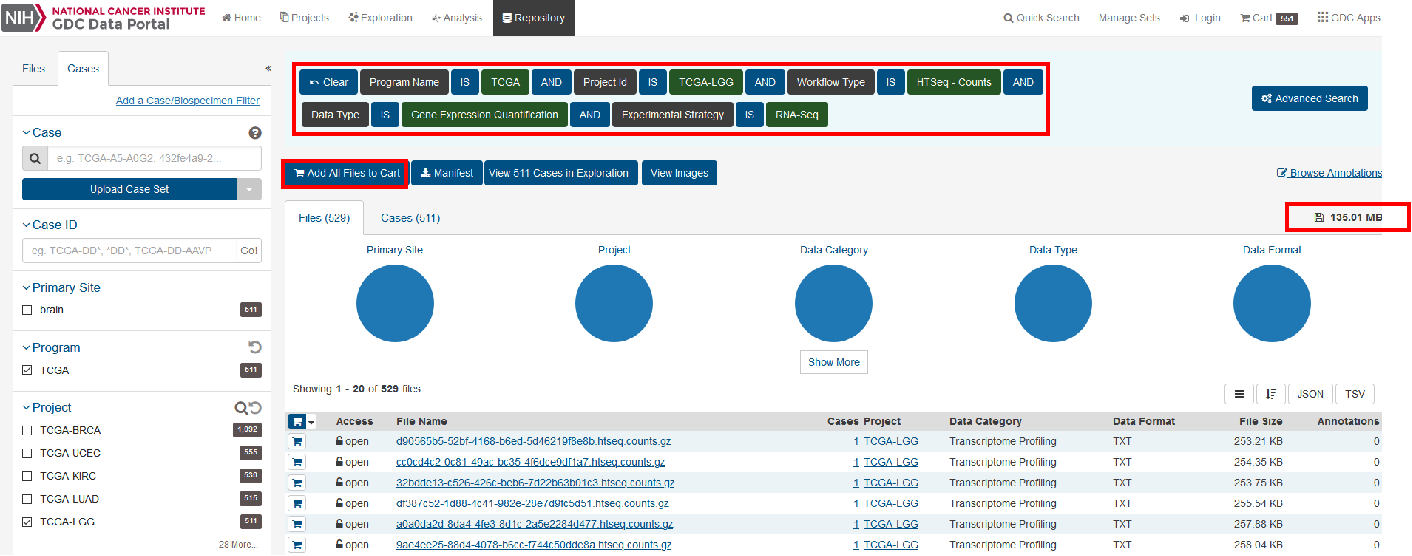Remove the TCGA-LGG value filter chip
The width and height of the screenshot is (1412, 556).
click(x=706, y=82)
